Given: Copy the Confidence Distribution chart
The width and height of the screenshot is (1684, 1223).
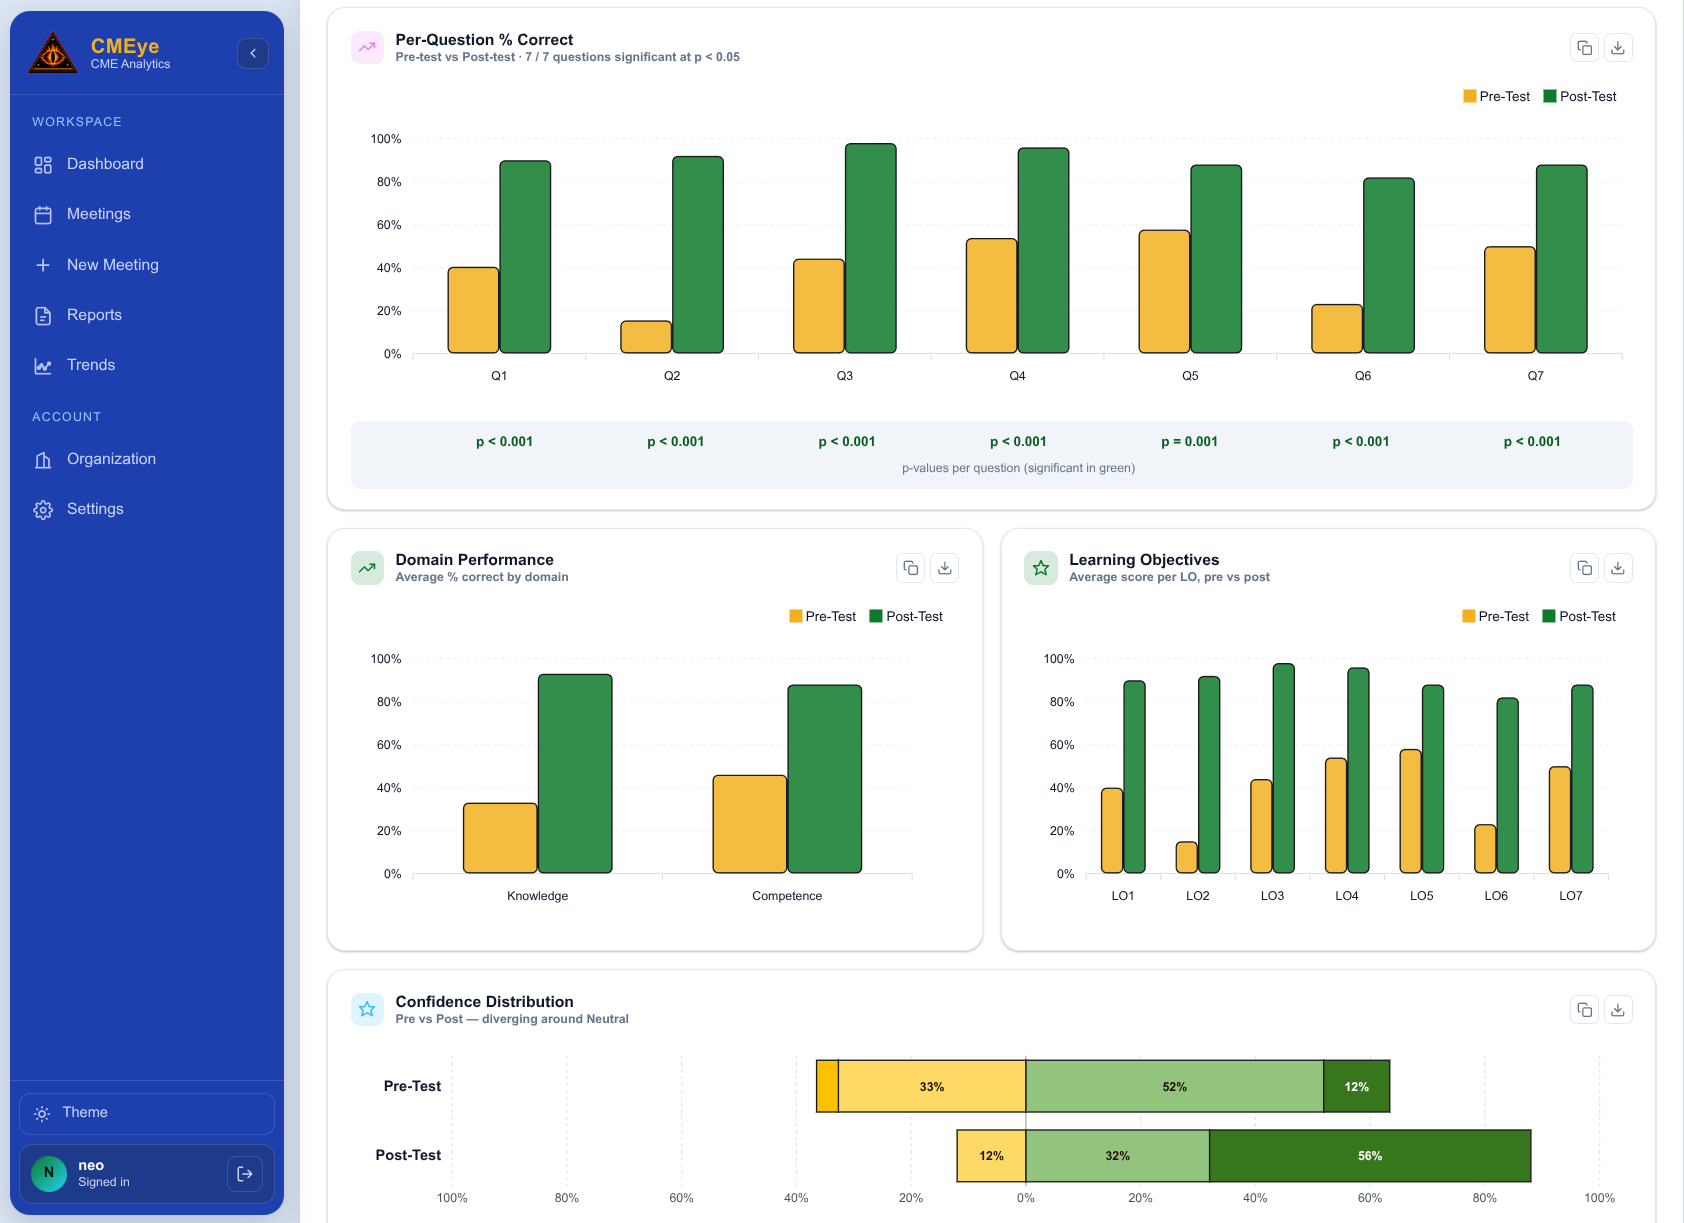Looking at the screenshot, I should pyautogui.click(x=1584, y=1010).
